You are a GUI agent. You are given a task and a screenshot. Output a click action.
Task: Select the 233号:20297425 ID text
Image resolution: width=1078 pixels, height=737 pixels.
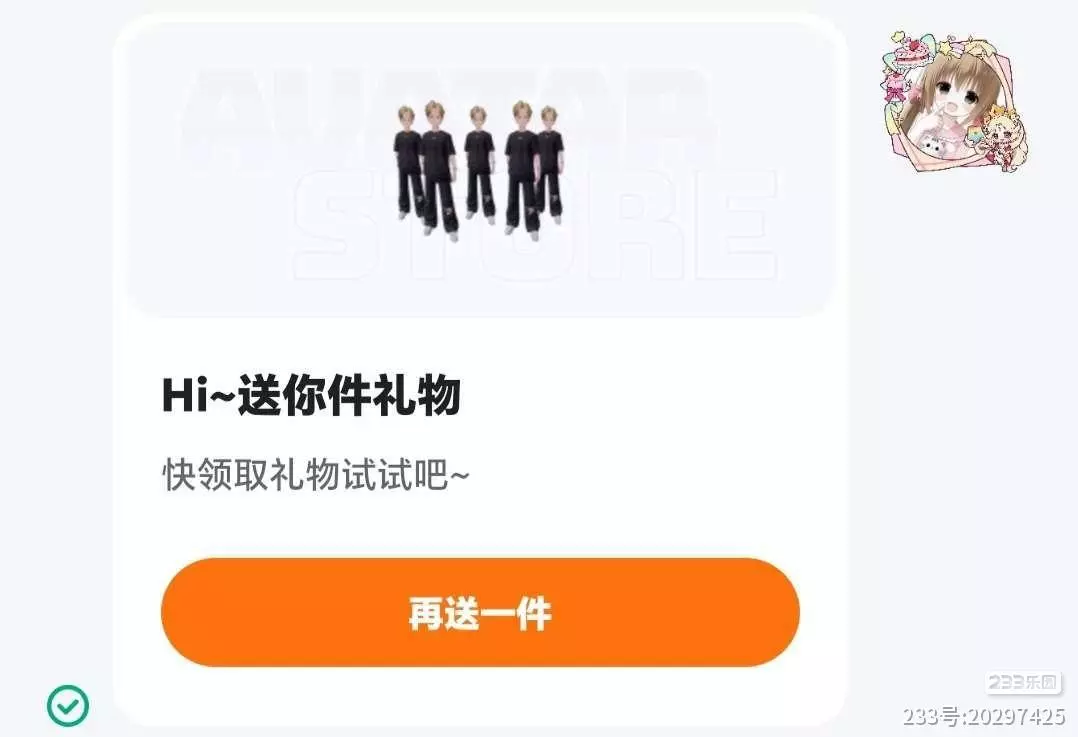pyautogui.click(x=984, y=716)
